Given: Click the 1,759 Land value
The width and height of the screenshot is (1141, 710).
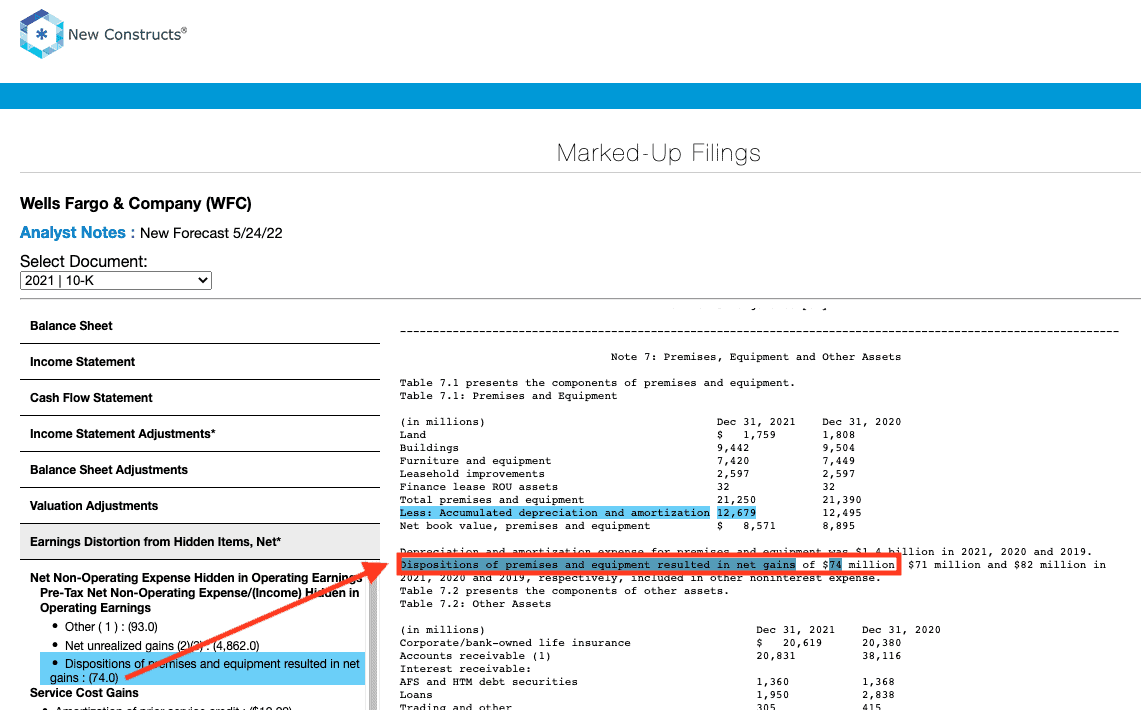Looking at the screenshot, I should pos(759,435).
